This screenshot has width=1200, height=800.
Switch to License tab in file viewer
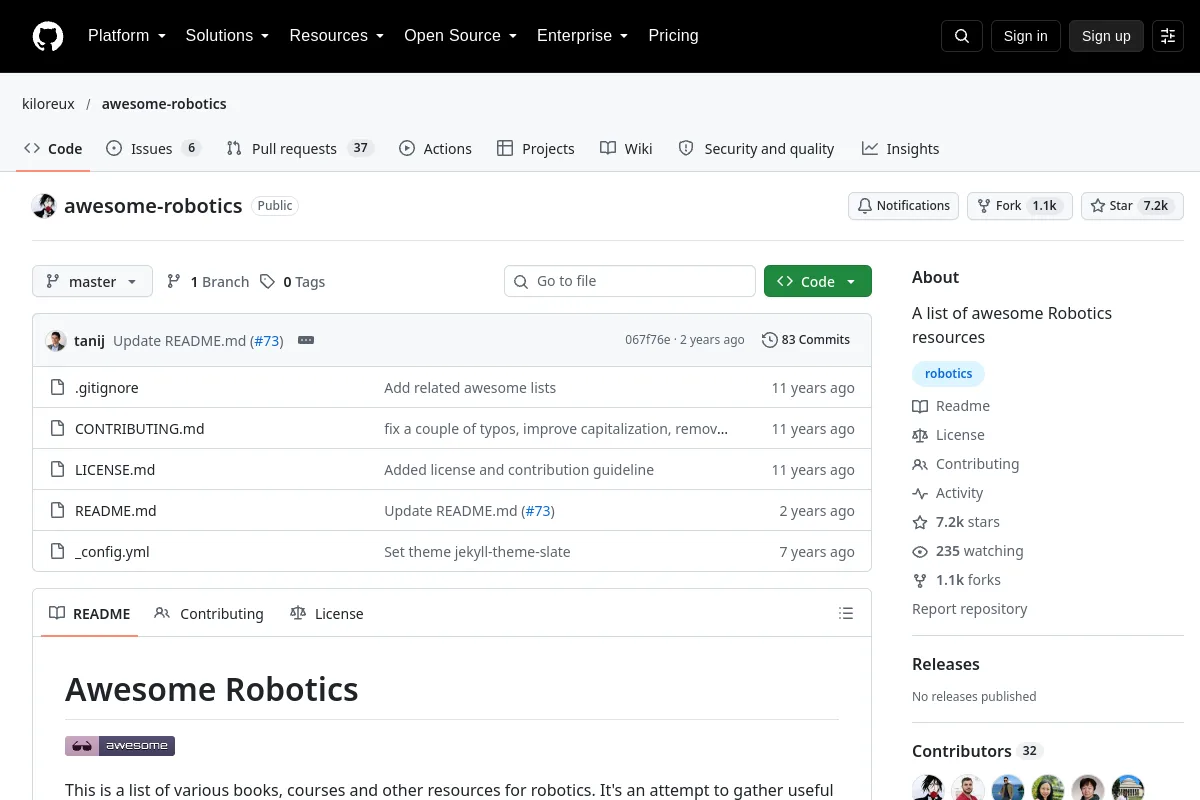[327, 614]
